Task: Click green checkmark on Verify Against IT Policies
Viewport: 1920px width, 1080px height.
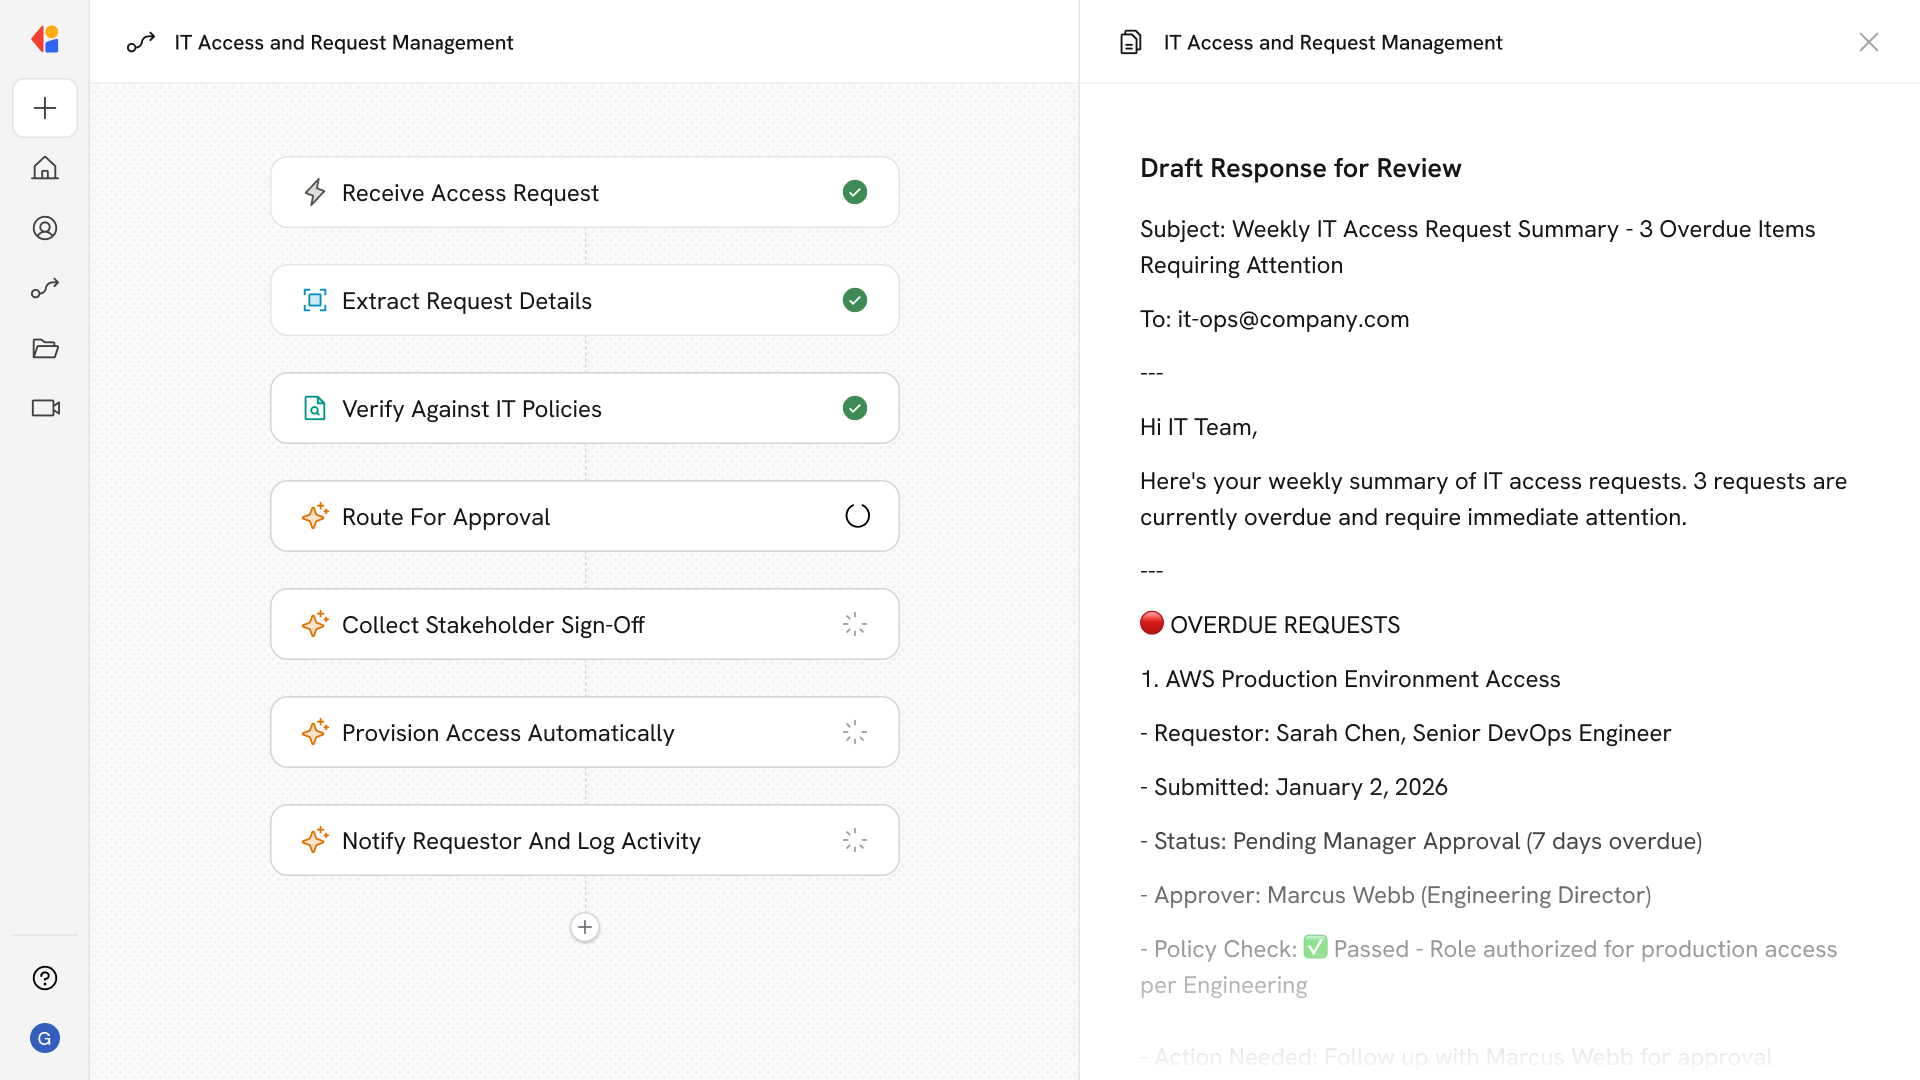Action: (855, 408)
